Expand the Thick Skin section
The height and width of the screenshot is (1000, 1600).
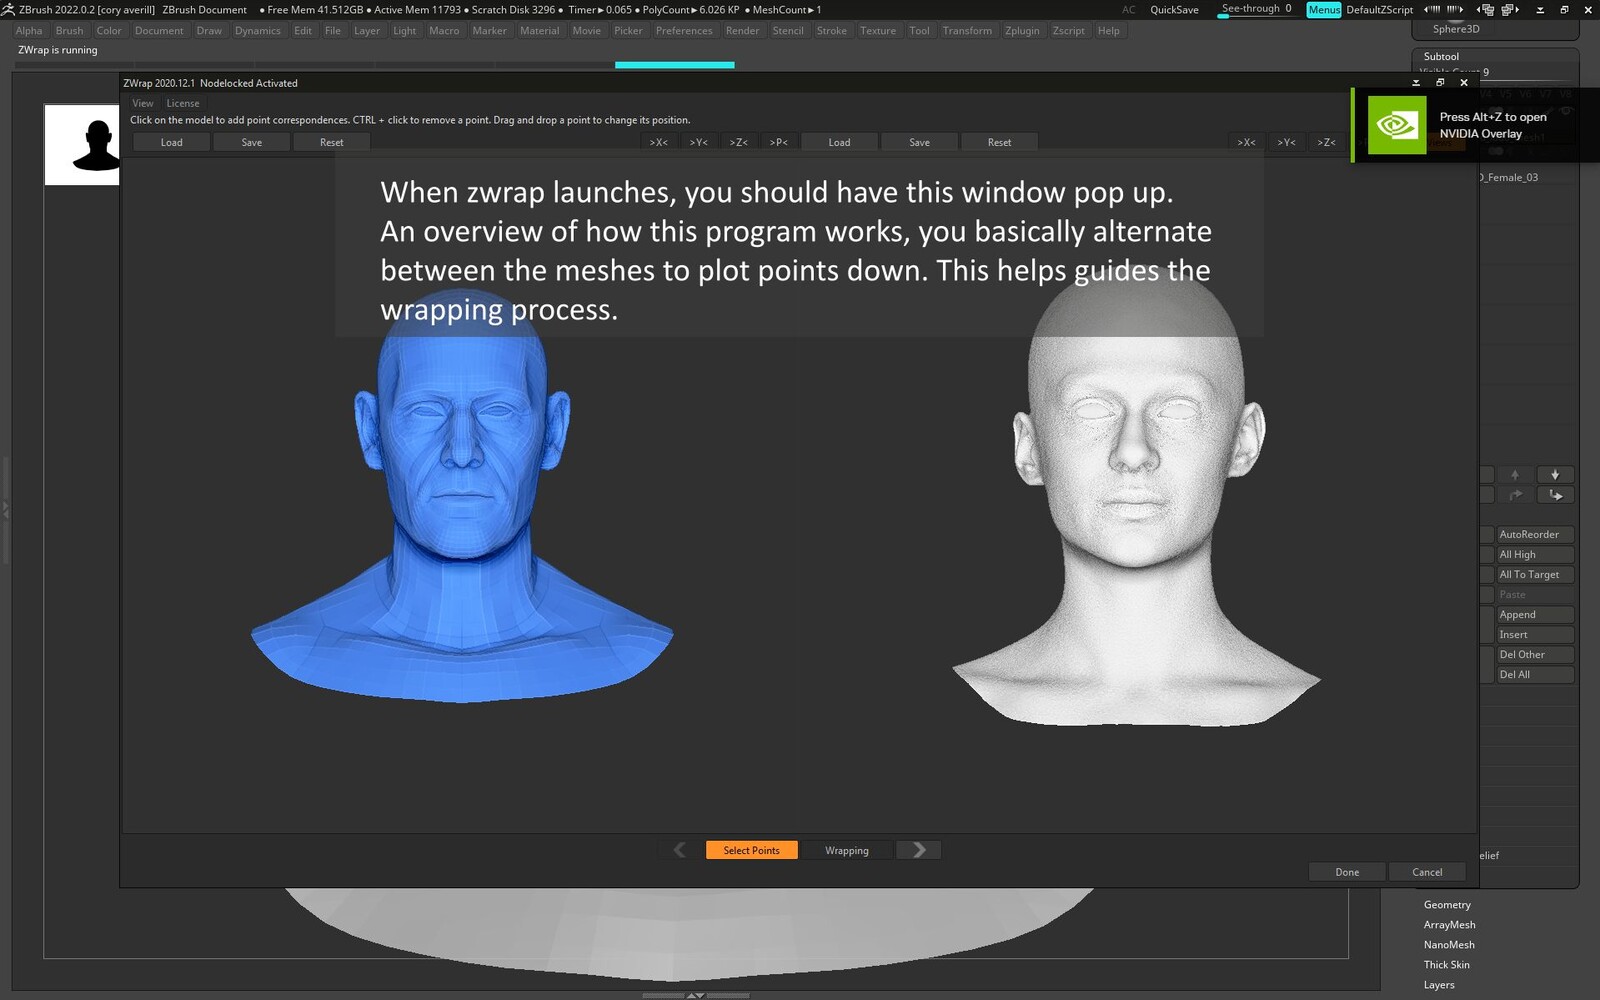(1446, 965)
